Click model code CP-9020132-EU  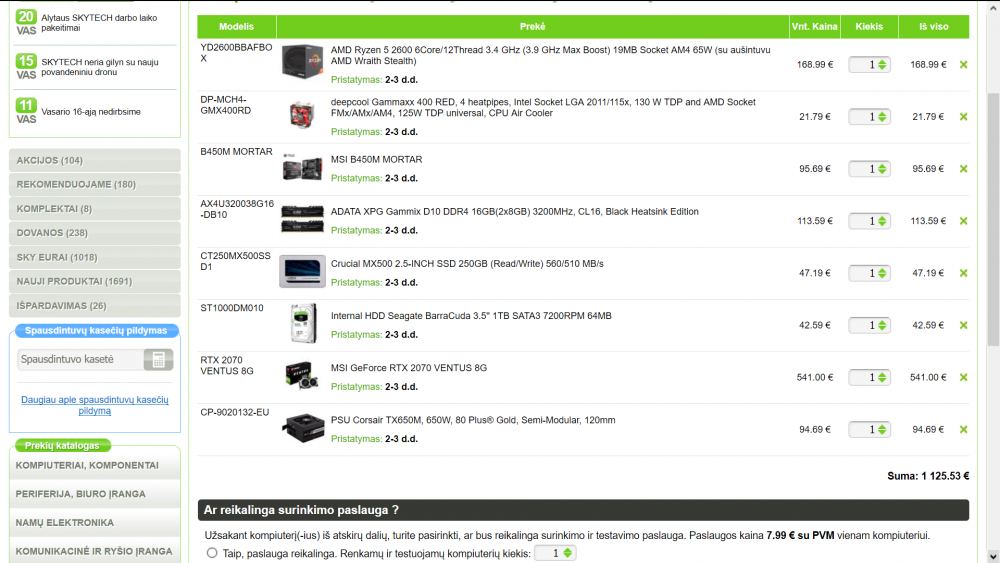click(235, 413)
